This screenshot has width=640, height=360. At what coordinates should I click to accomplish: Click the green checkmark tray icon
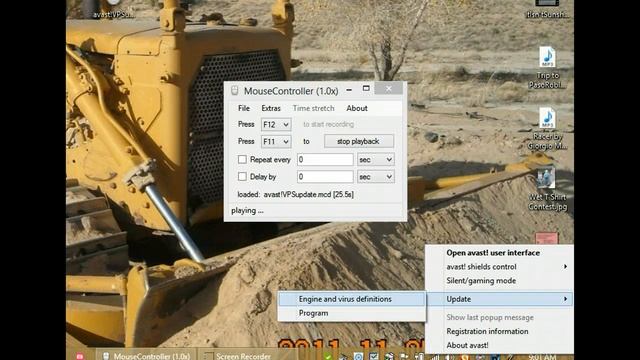point(328,356)
